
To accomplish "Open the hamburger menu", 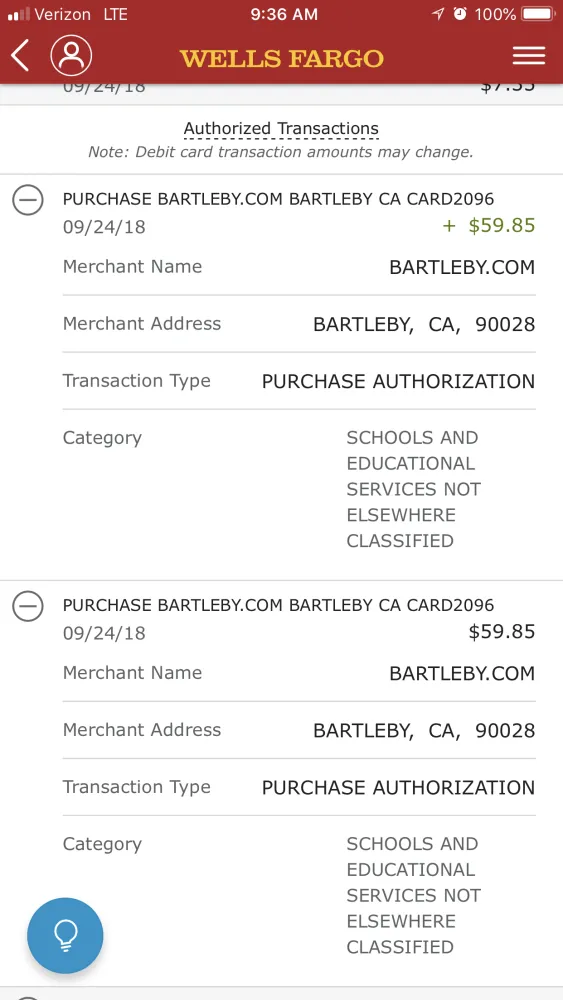I will tap(529, 55).
